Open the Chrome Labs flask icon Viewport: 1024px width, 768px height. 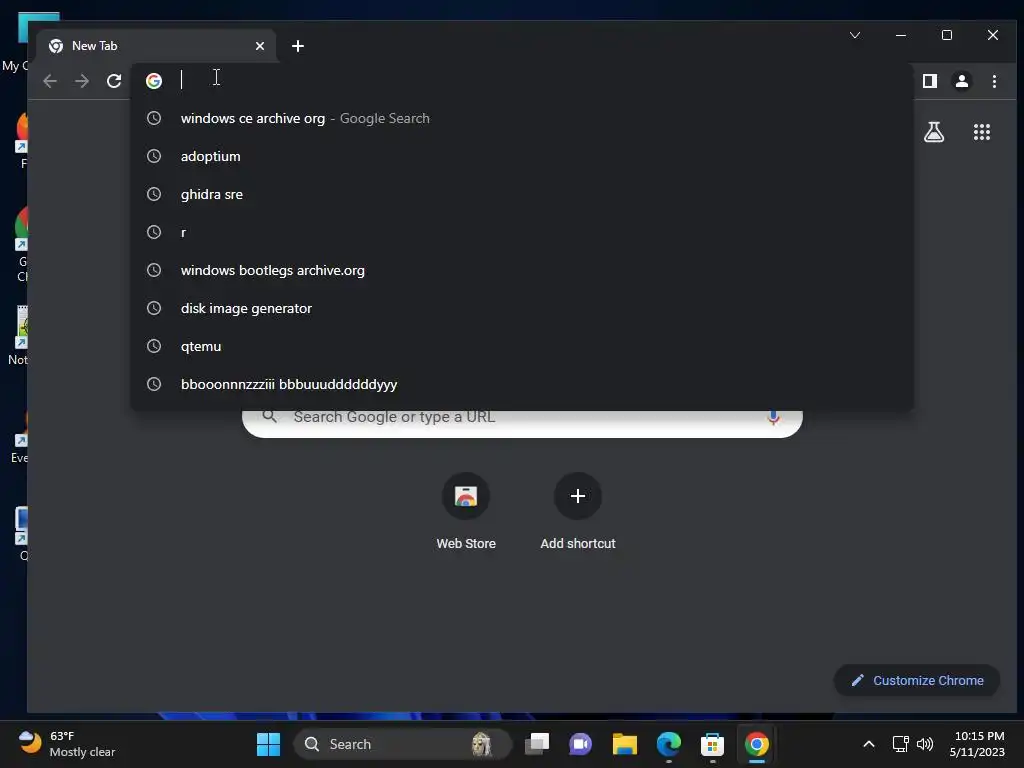coord(934,133)
